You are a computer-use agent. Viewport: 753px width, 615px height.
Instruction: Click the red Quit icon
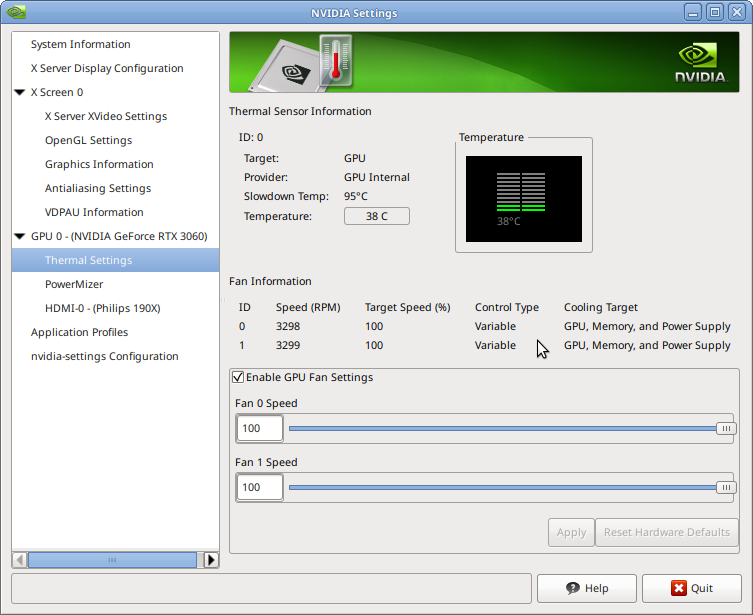[x=679, y=588]
